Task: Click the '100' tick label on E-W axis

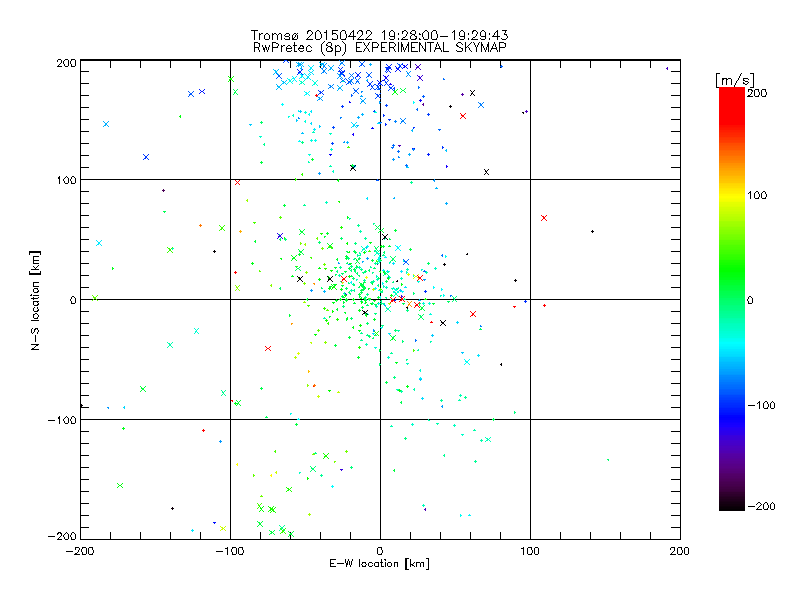Action: pyautogui.click(x=530, y=551)
